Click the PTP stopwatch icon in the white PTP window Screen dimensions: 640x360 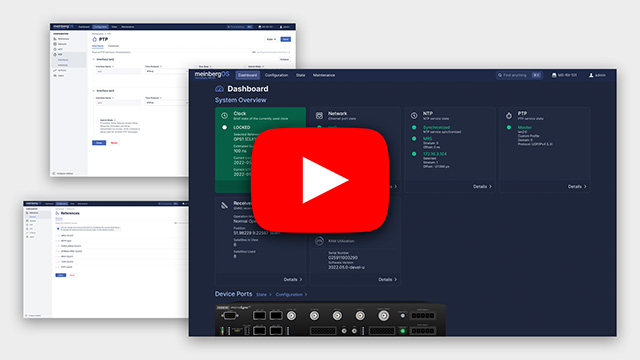click(x=95, y=39)
